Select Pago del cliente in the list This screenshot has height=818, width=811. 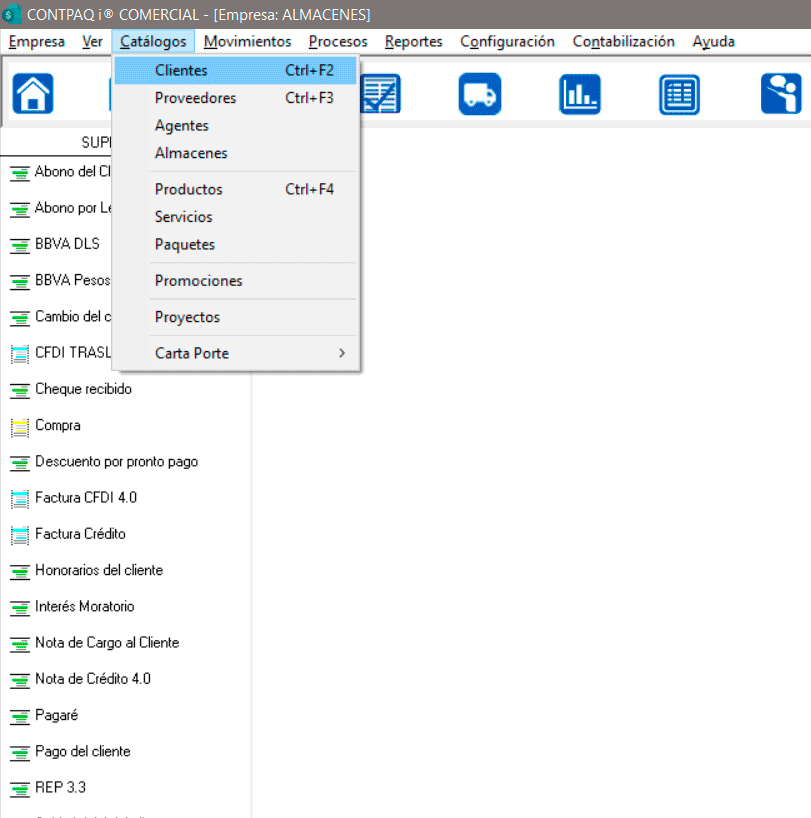point(82,751)
